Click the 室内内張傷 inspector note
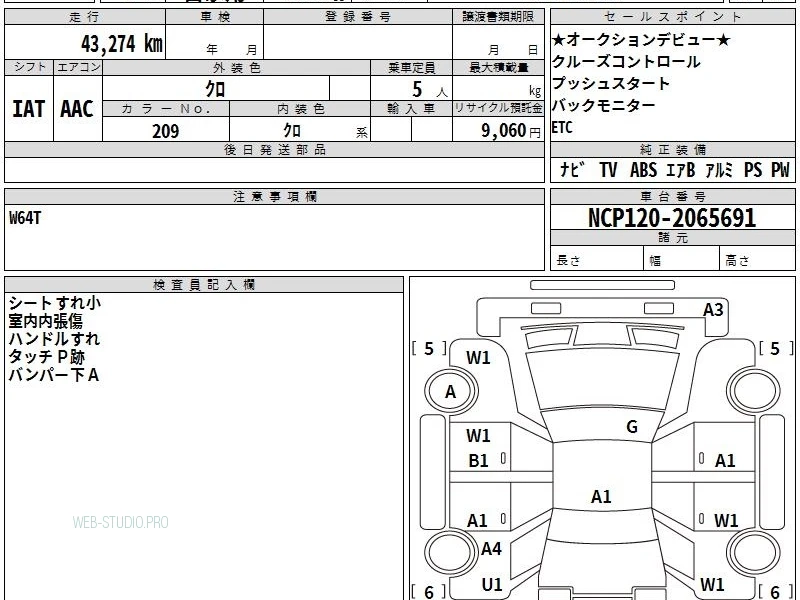Viewport: 800px width, 600px height. pos(45,321)
